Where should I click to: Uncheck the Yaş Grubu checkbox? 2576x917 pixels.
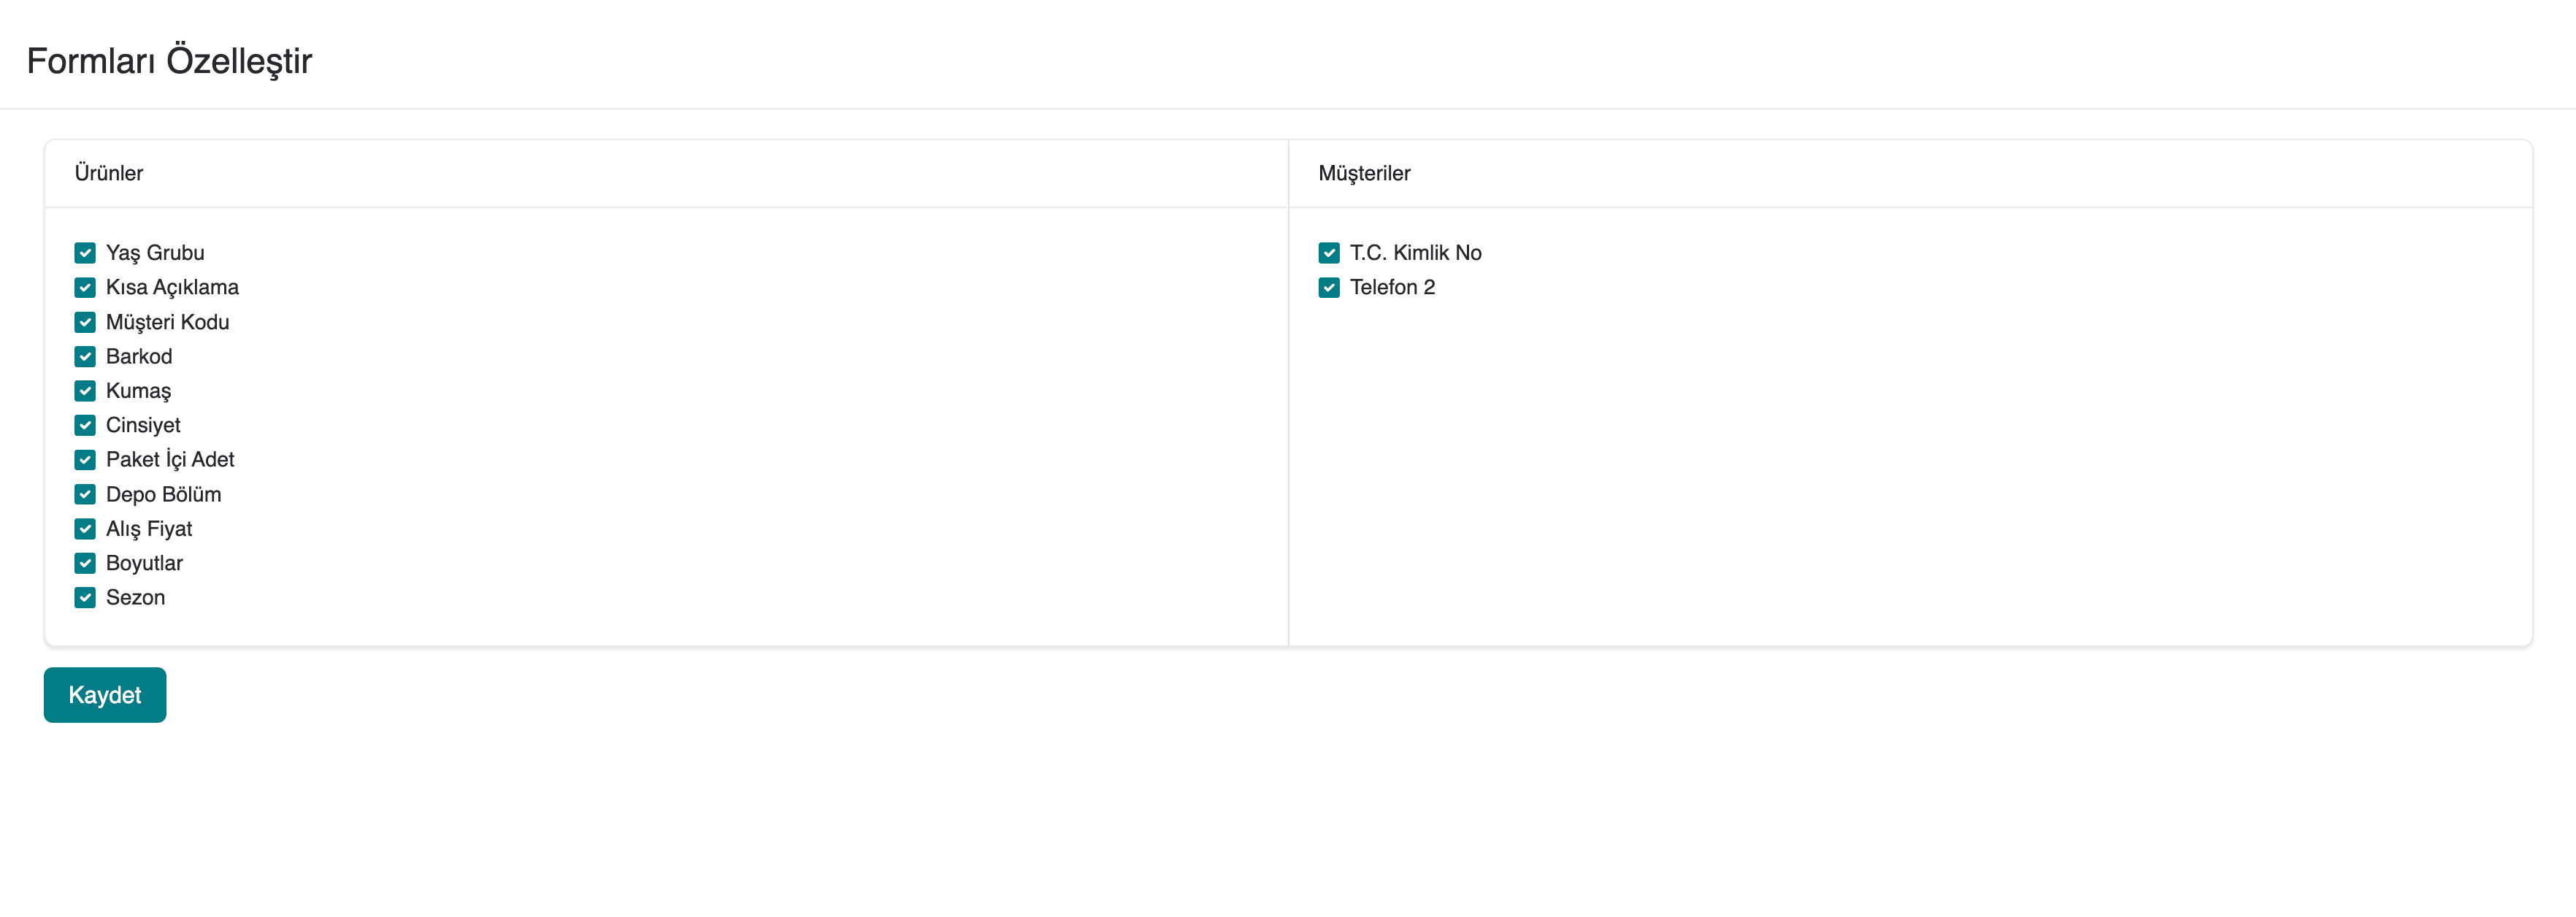[85, 253]
